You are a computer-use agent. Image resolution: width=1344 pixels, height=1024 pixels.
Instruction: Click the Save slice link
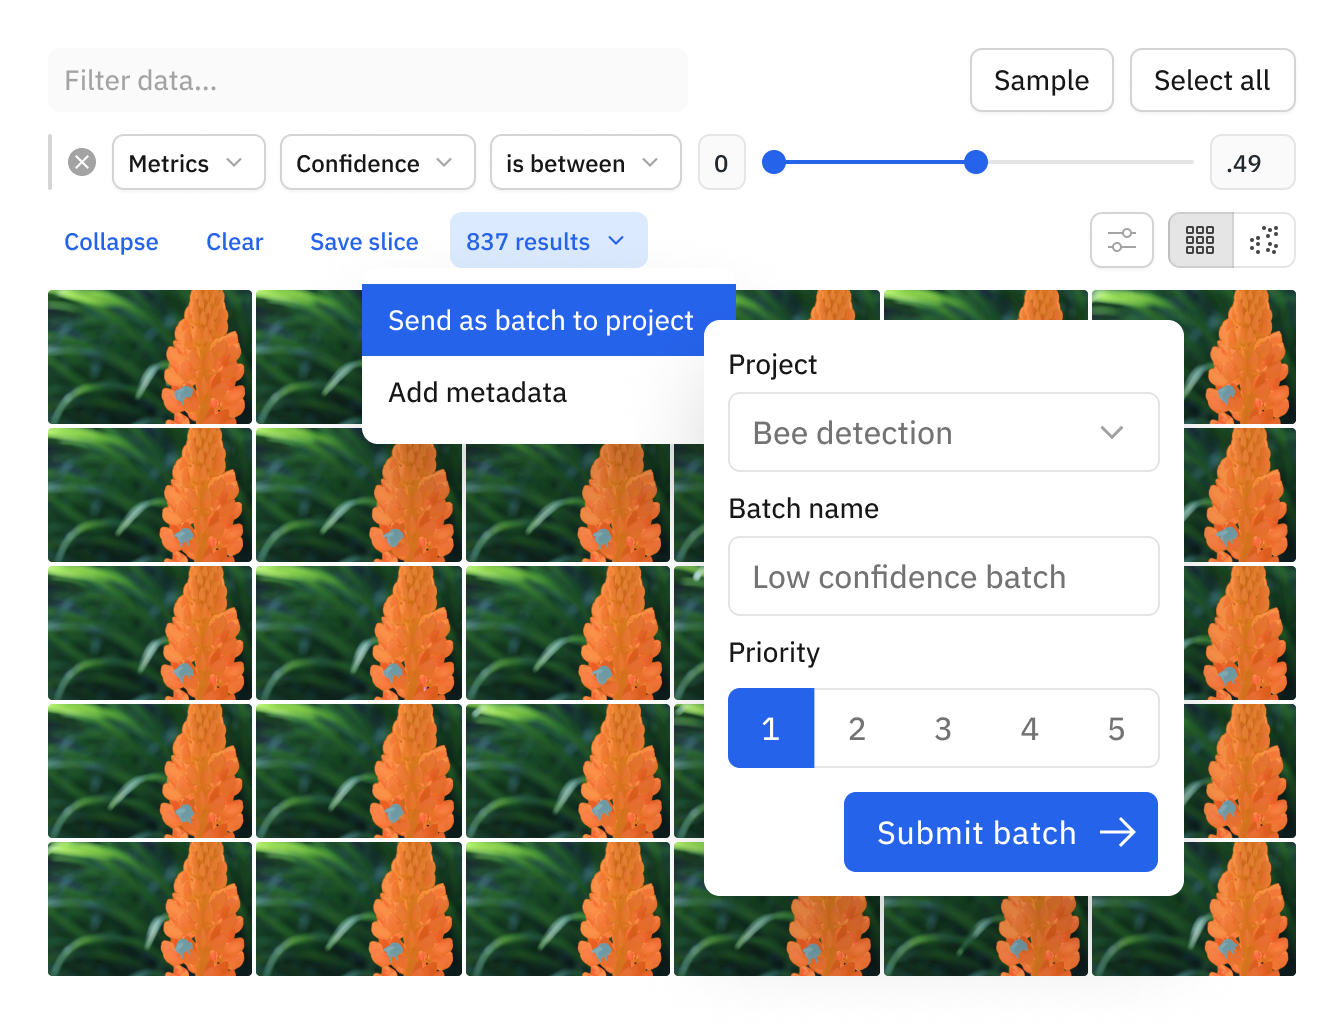coord(364,241)
